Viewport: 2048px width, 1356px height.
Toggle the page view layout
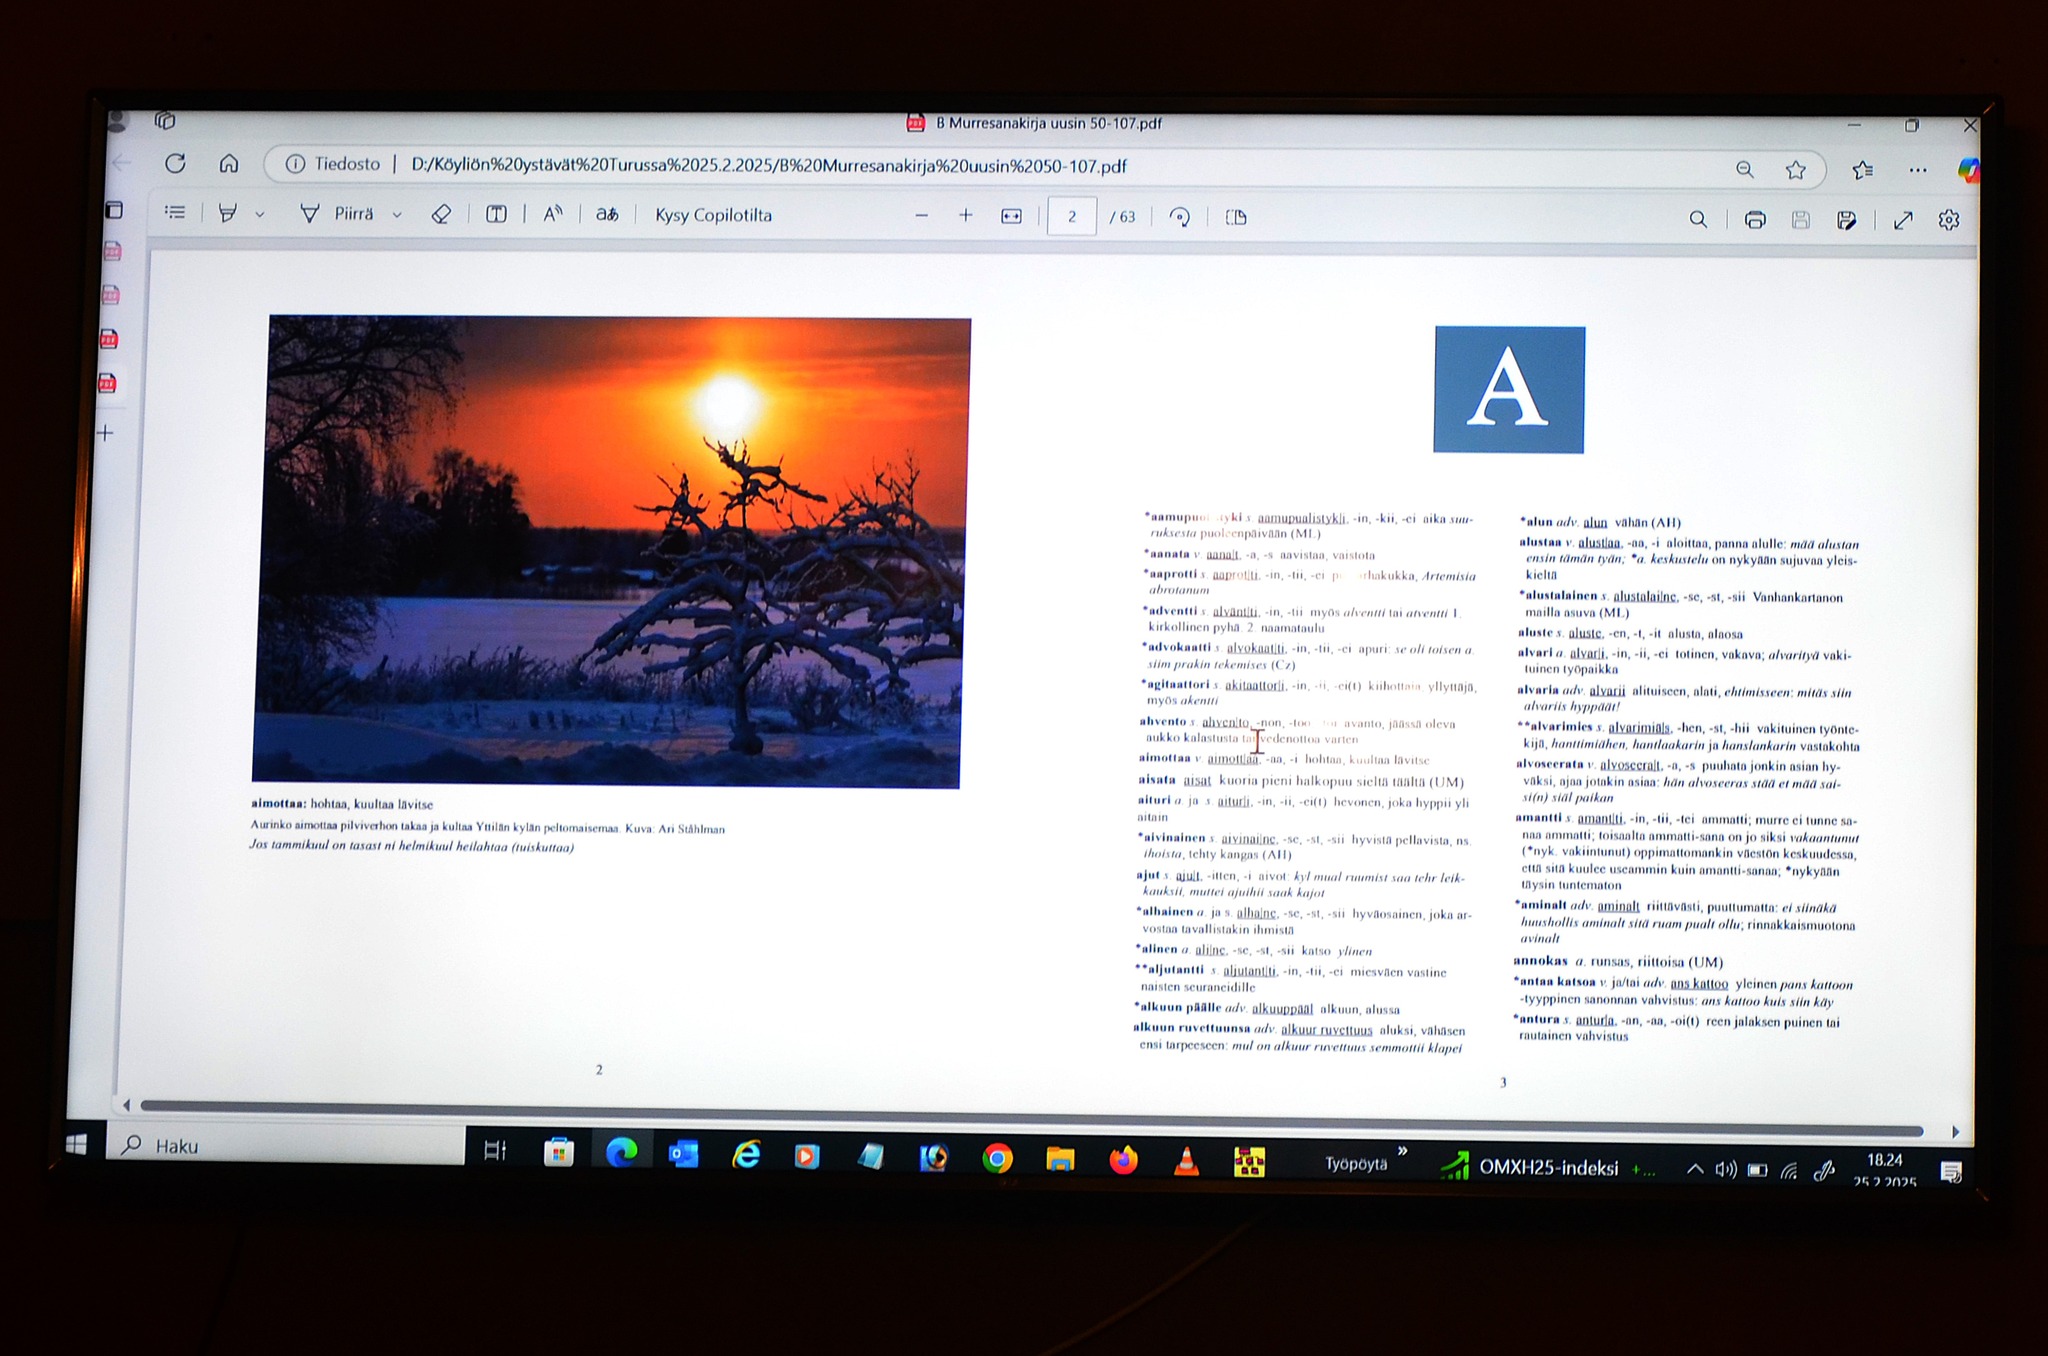(x=1236, y=217)
